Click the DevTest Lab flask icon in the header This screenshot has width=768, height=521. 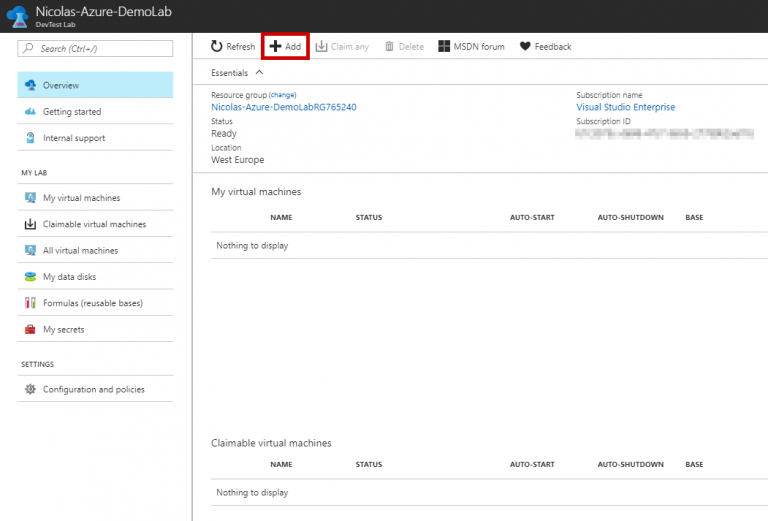click(18, 17)
